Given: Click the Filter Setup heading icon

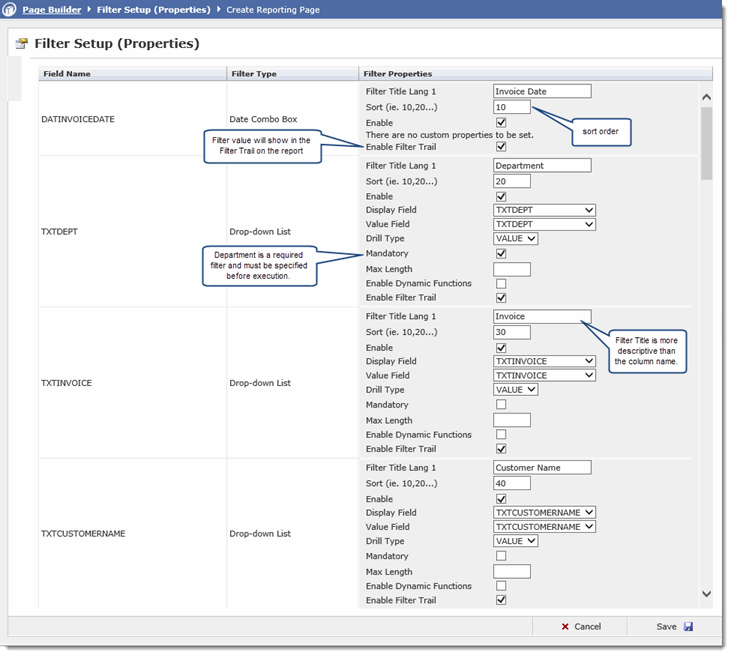Looking at the screenshot, I should 21,44.
